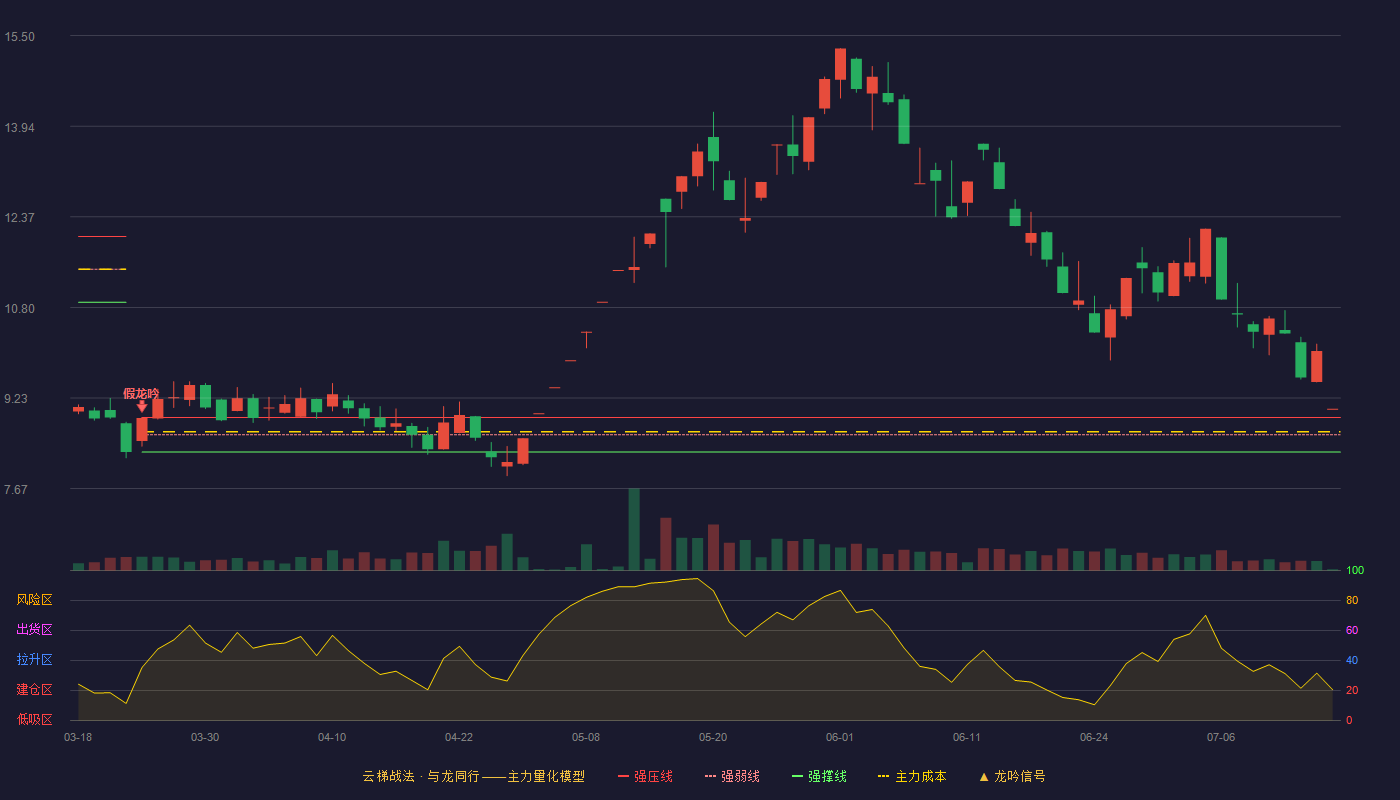Select the 拉升区 zone label

click(34, 660)
